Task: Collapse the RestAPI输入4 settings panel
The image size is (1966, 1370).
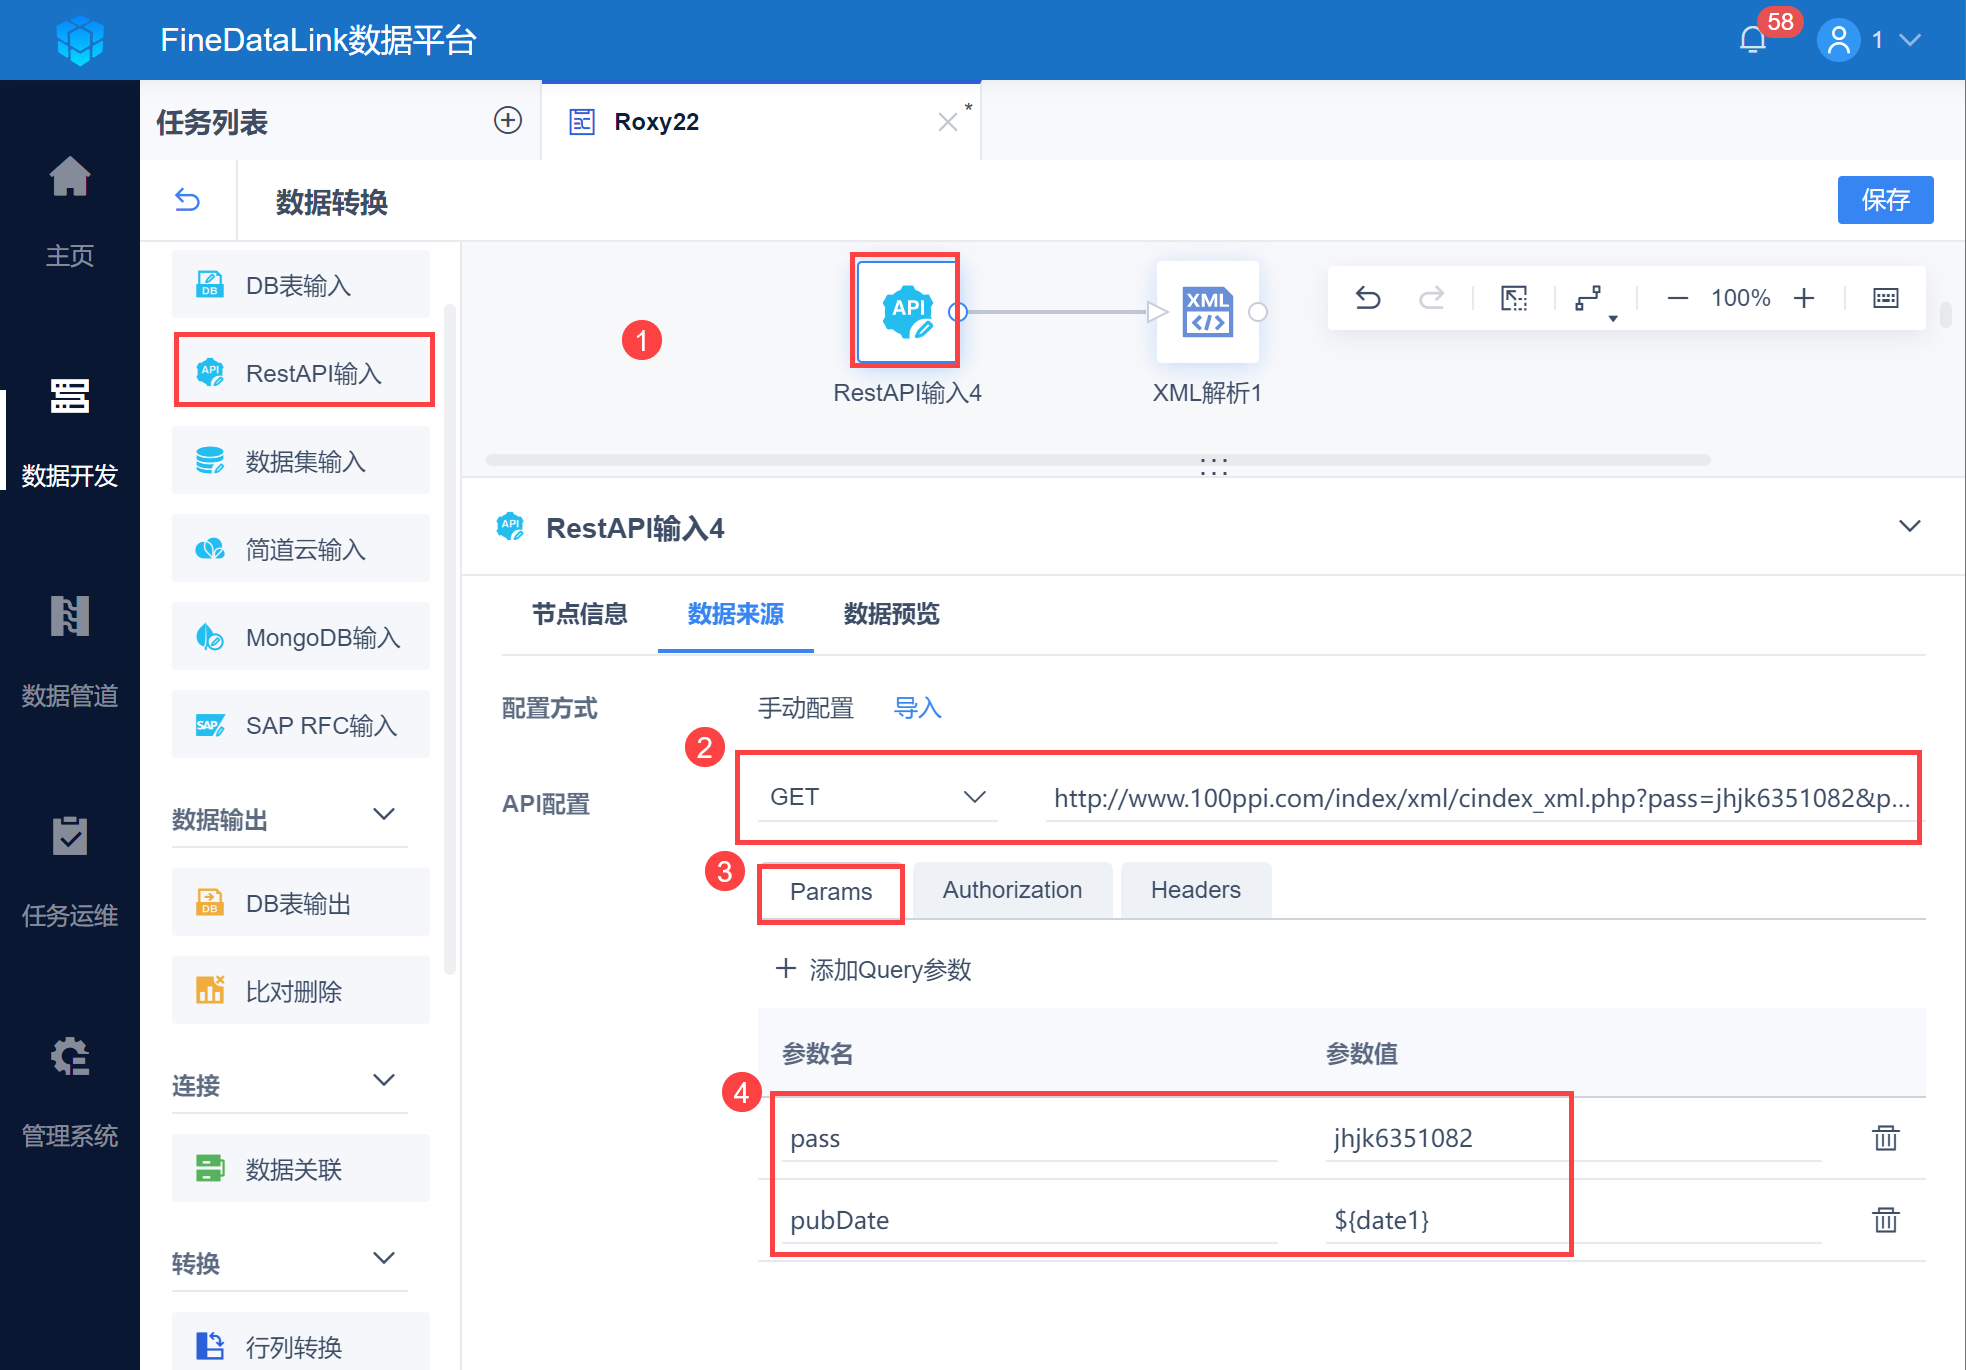Action: click(1909, 527)
